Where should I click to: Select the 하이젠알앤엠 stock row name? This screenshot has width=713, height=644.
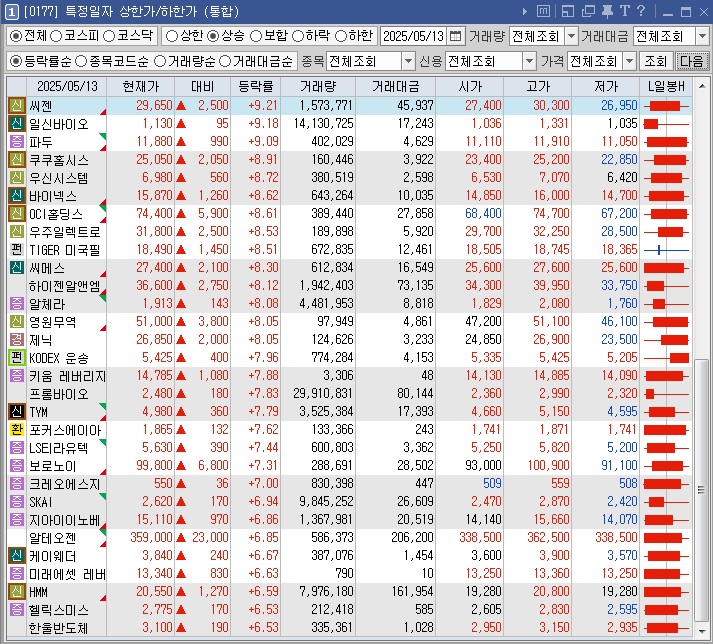pos(64,286)
